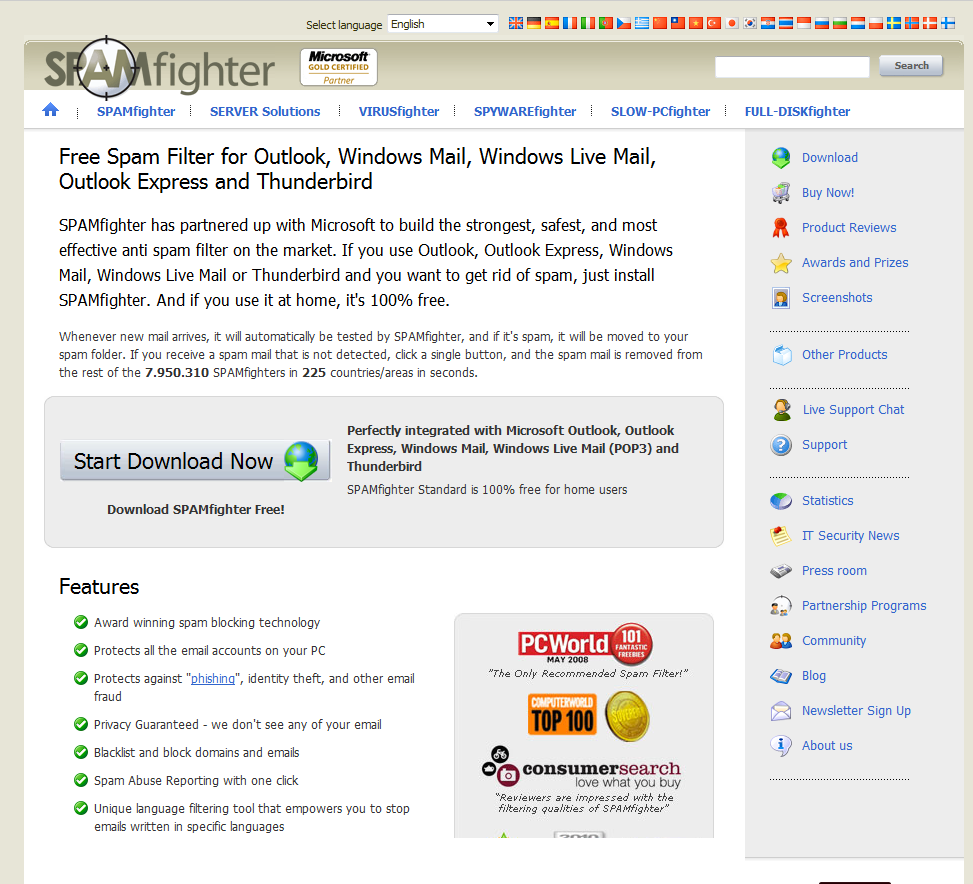Choose the Spanish flag

click(x=552, y=24)
